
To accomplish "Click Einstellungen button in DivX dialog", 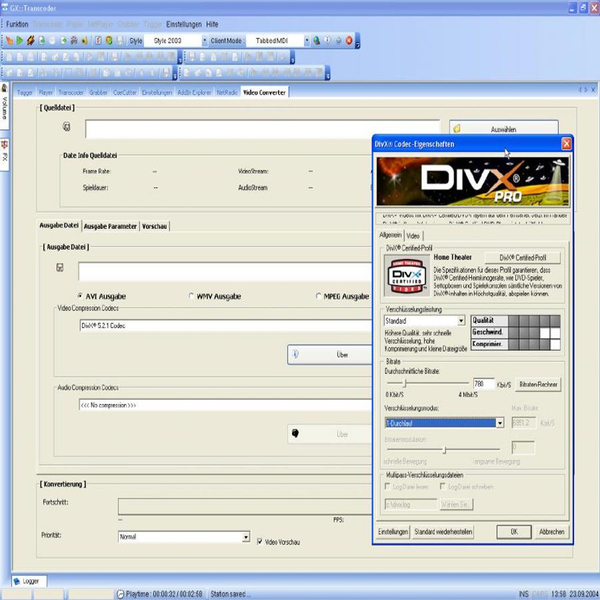I will [x=393, y=532].
